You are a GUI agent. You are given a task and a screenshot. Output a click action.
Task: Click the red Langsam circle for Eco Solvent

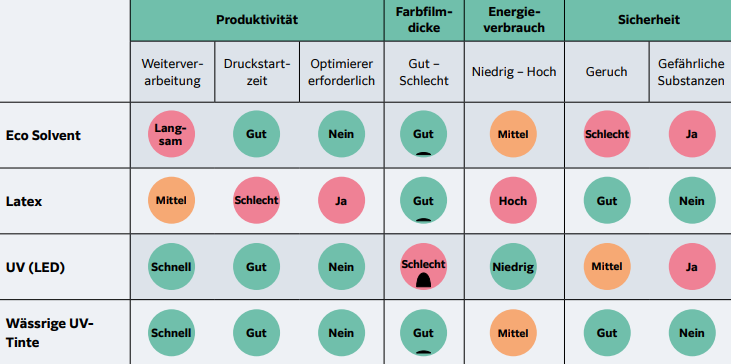click(172, 134)
